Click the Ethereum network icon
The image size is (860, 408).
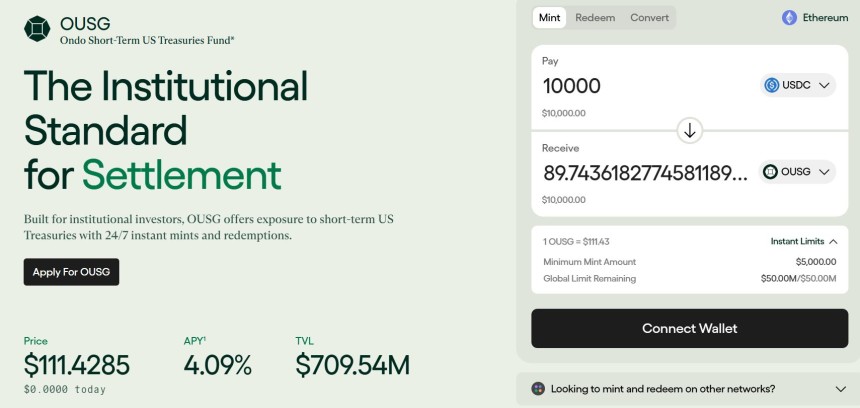pyautogui.click(x=789, y=18)
